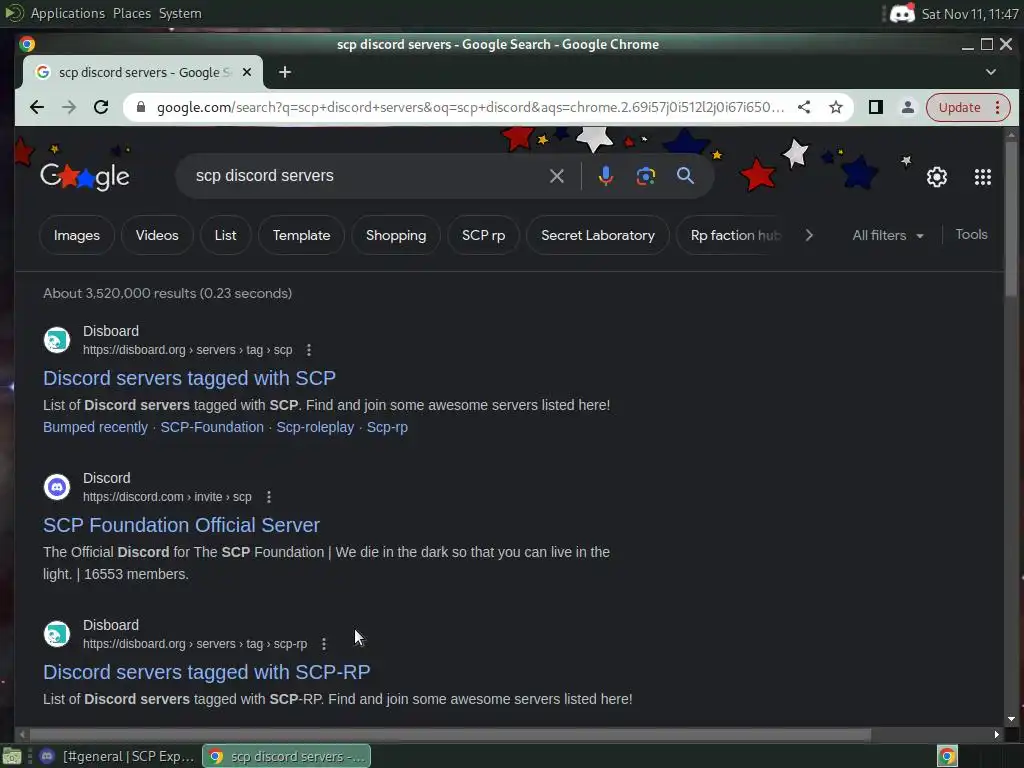Open options for the disboard scp-rp result
The image size is (1024, 768).
click(324, 644)
